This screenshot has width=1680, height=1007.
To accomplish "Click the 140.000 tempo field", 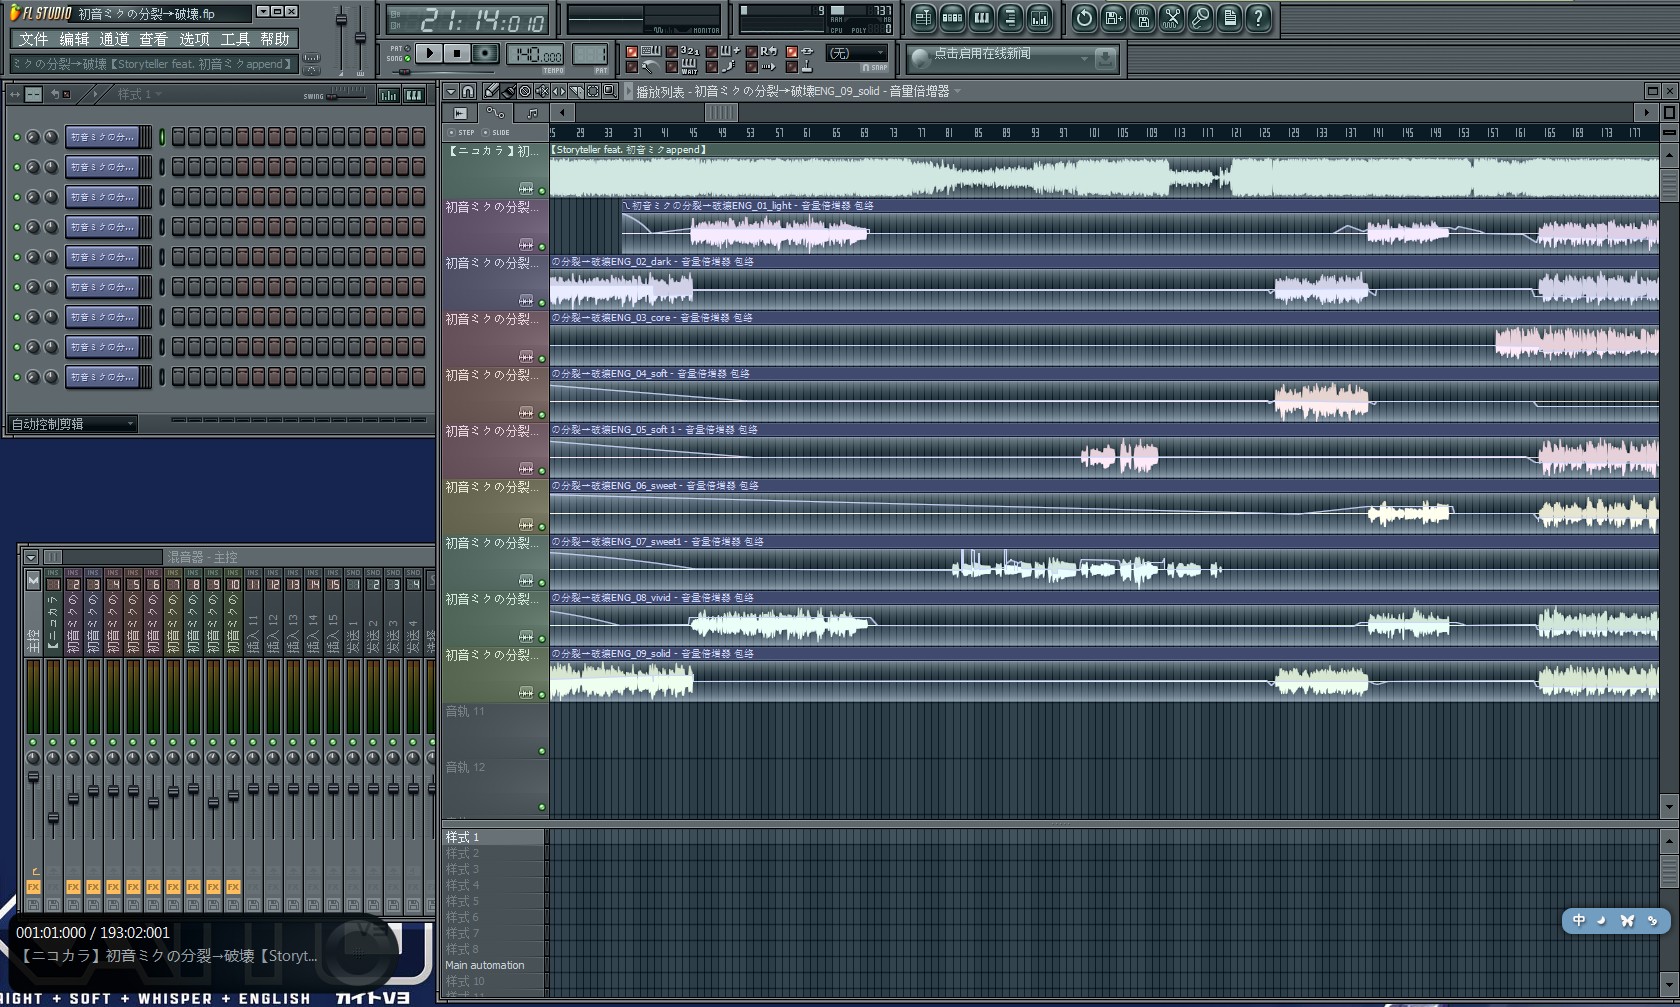I will coord(536,54).
